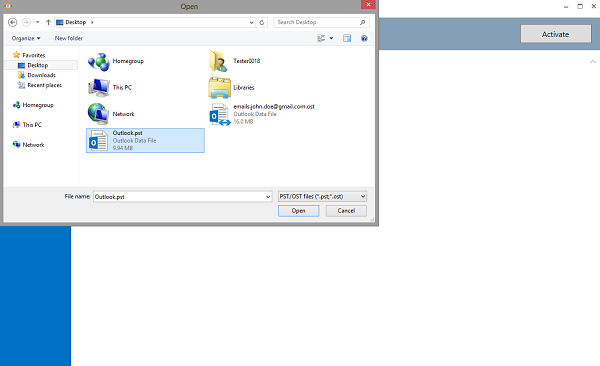The image size is (600, 366).
Task: Expand the address bar history dropdown
Action: pos(251,22)
